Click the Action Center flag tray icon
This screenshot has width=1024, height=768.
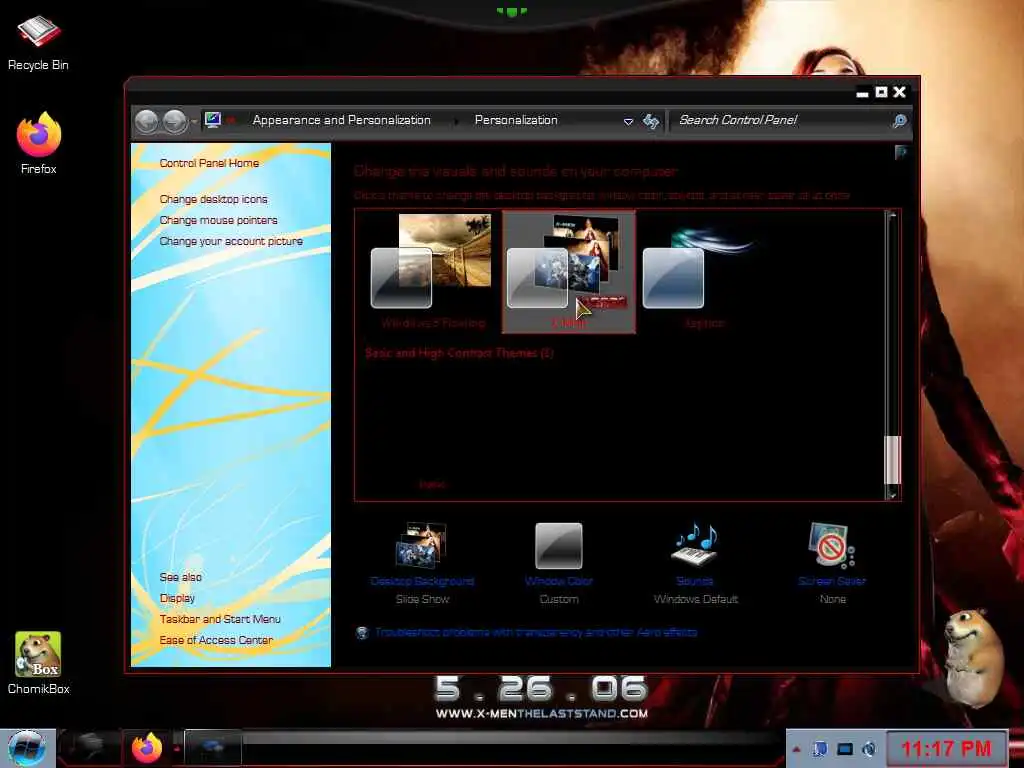click(x=821, y=749)
